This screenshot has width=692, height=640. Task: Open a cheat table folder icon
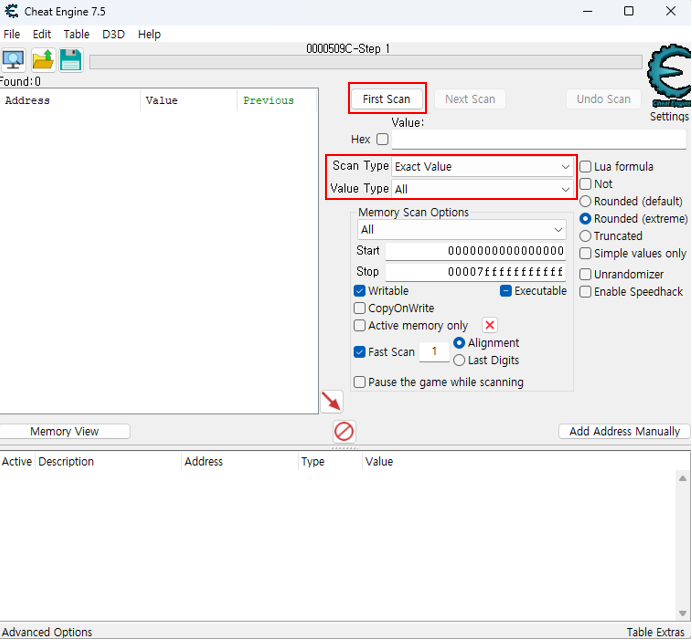tap(43, 60)
